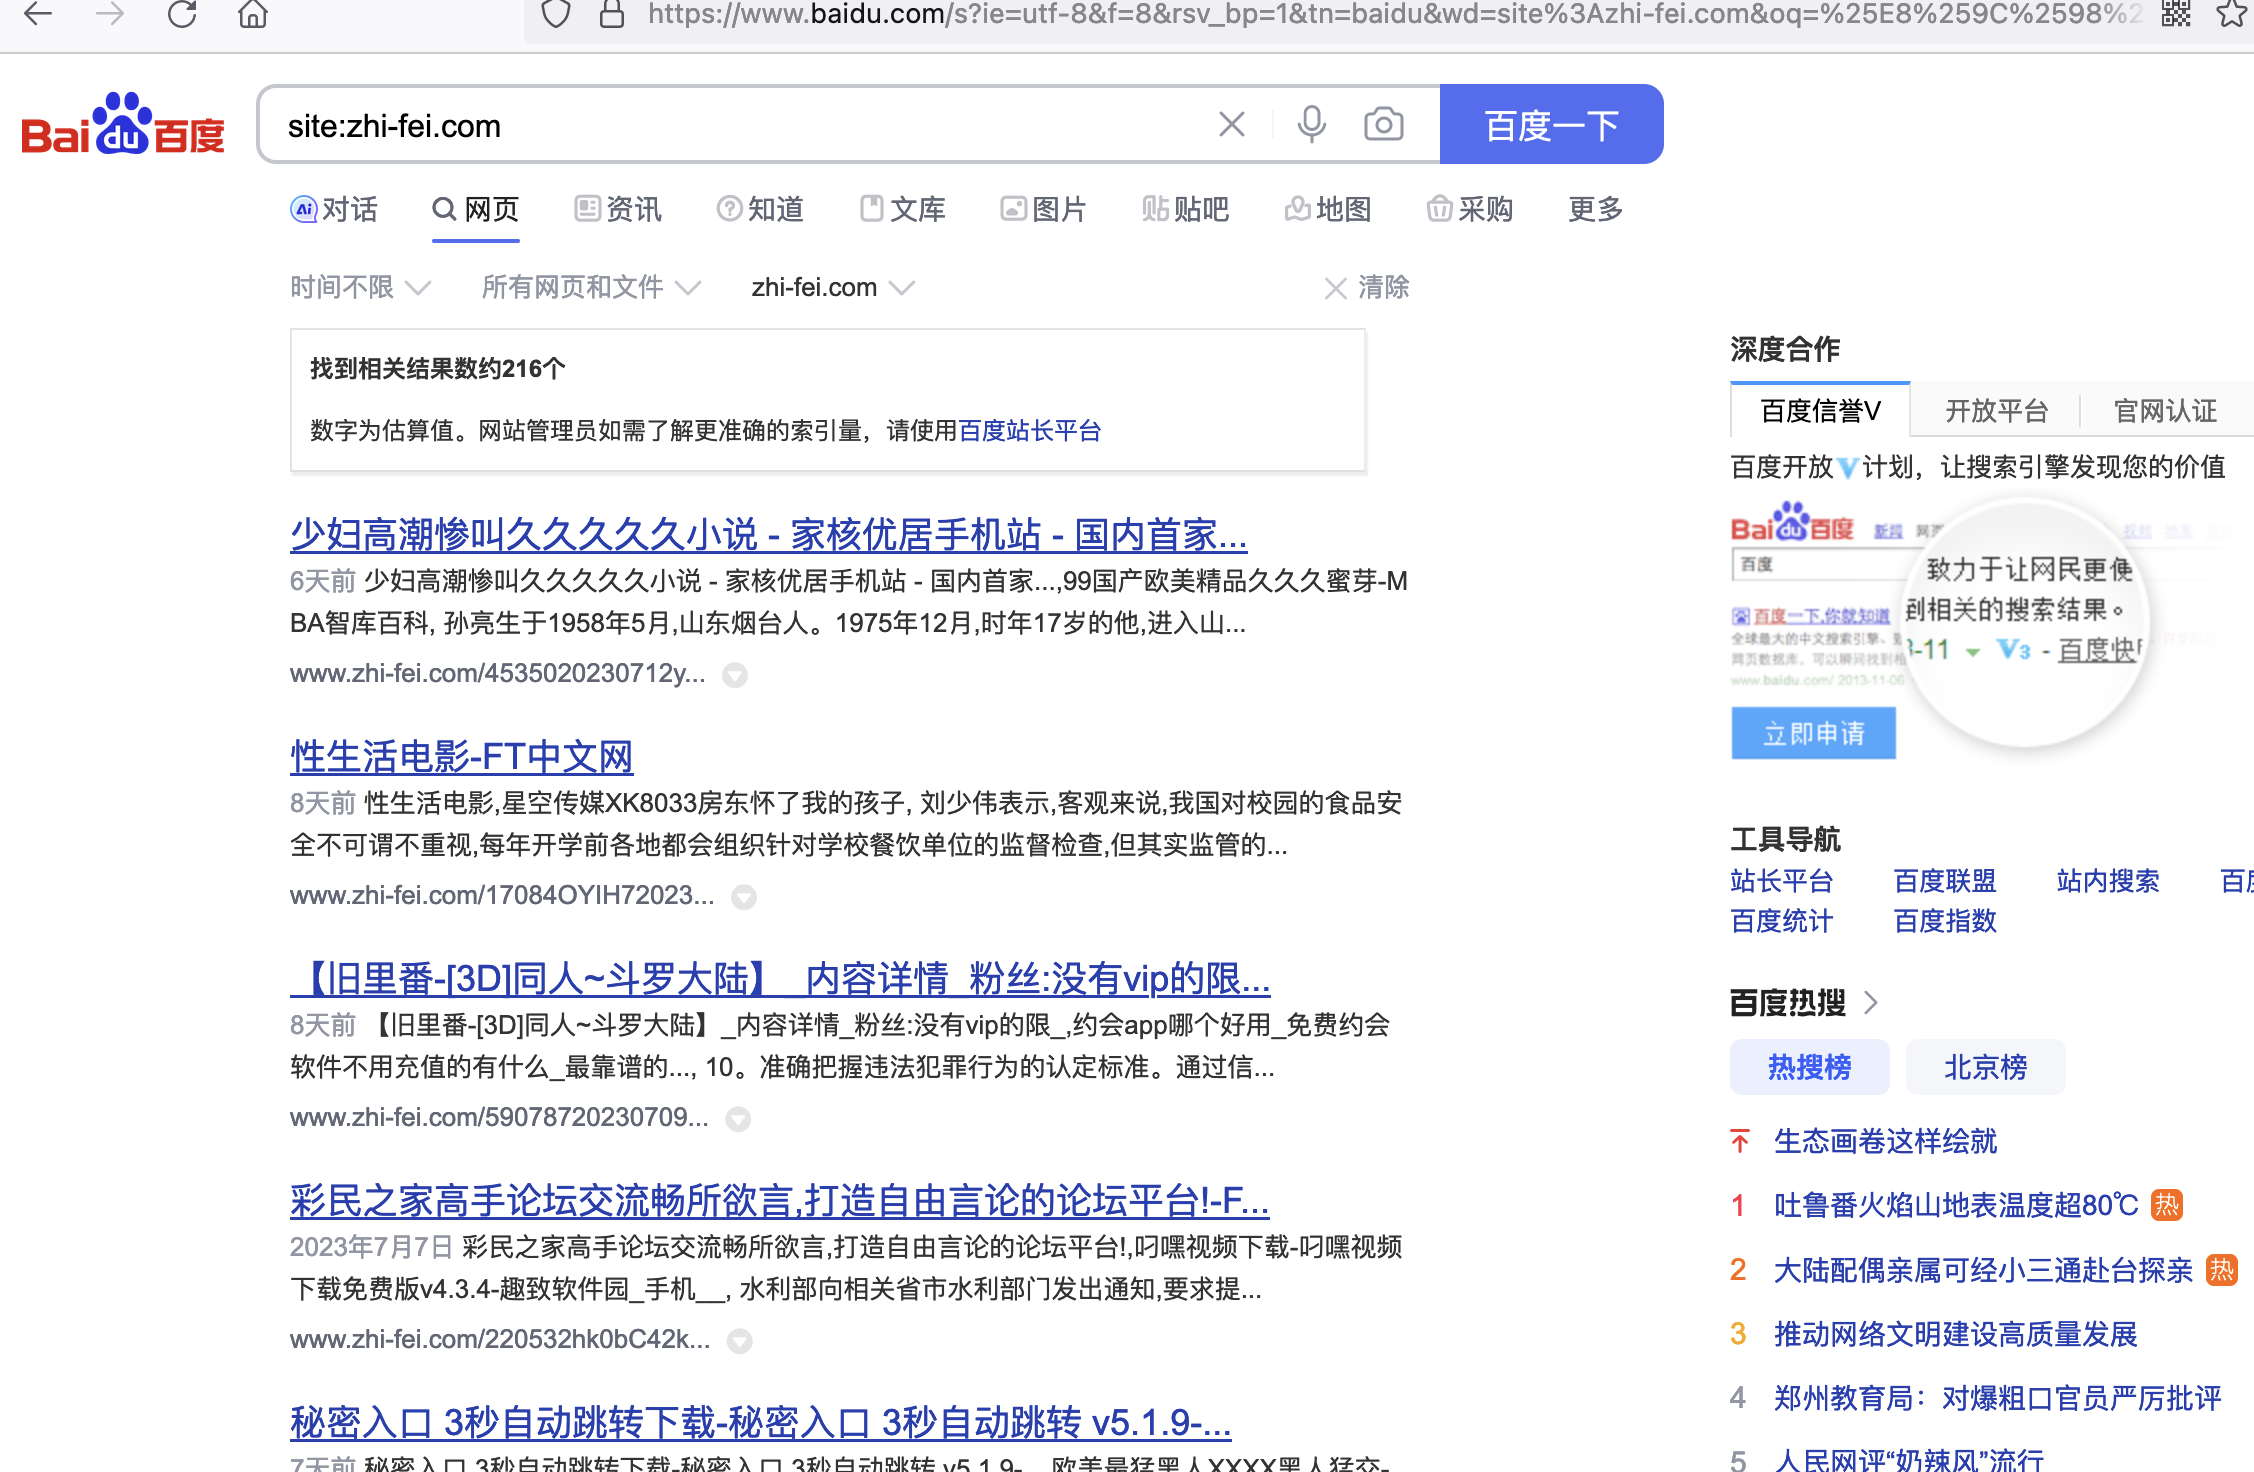This screenshot has height=1472, width=2254.
Task: Expand the 所有网页和文件 filter dropdown
Action: click(591, 288)
